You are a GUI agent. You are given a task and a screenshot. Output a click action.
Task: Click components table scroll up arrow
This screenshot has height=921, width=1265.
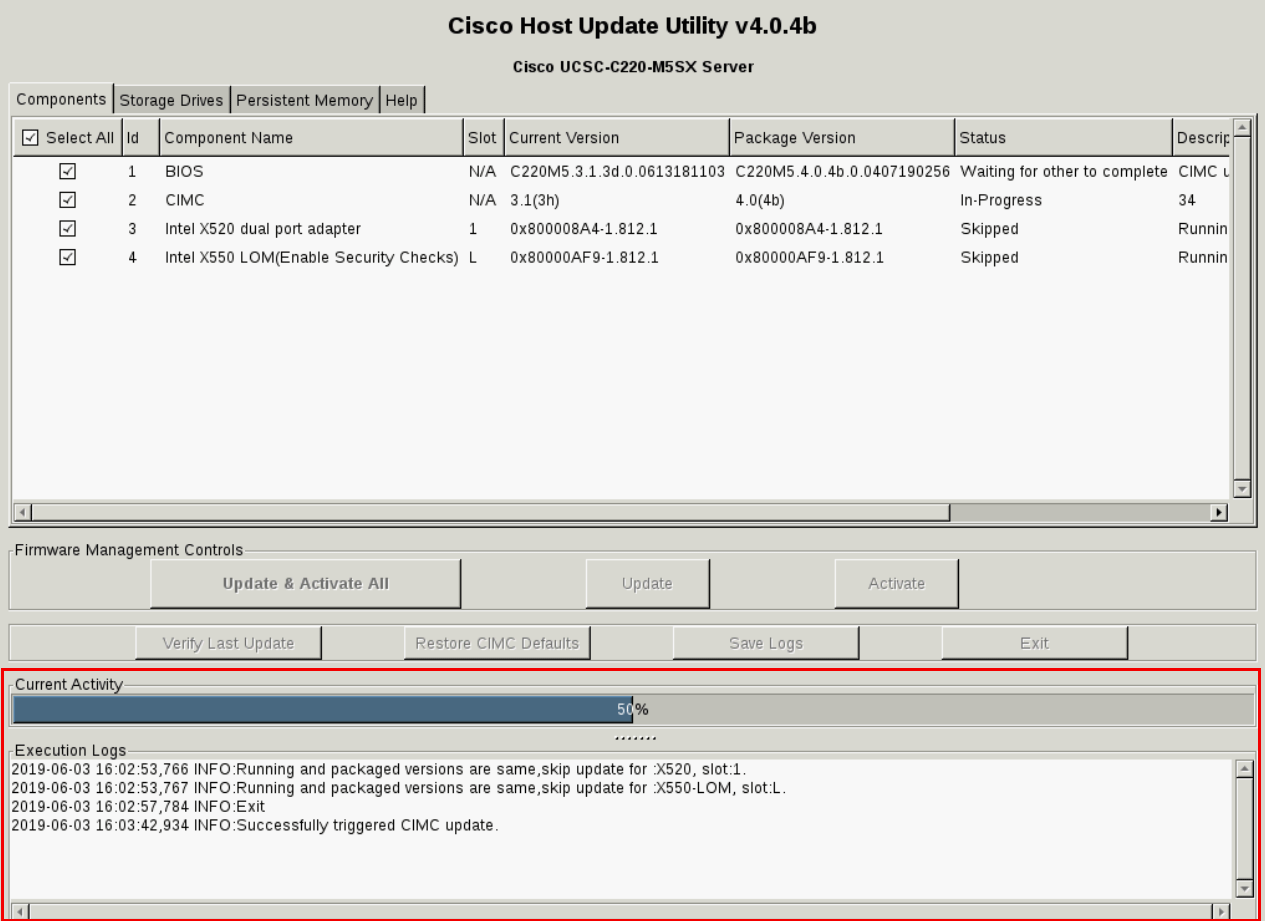[x=1242, y=127]
